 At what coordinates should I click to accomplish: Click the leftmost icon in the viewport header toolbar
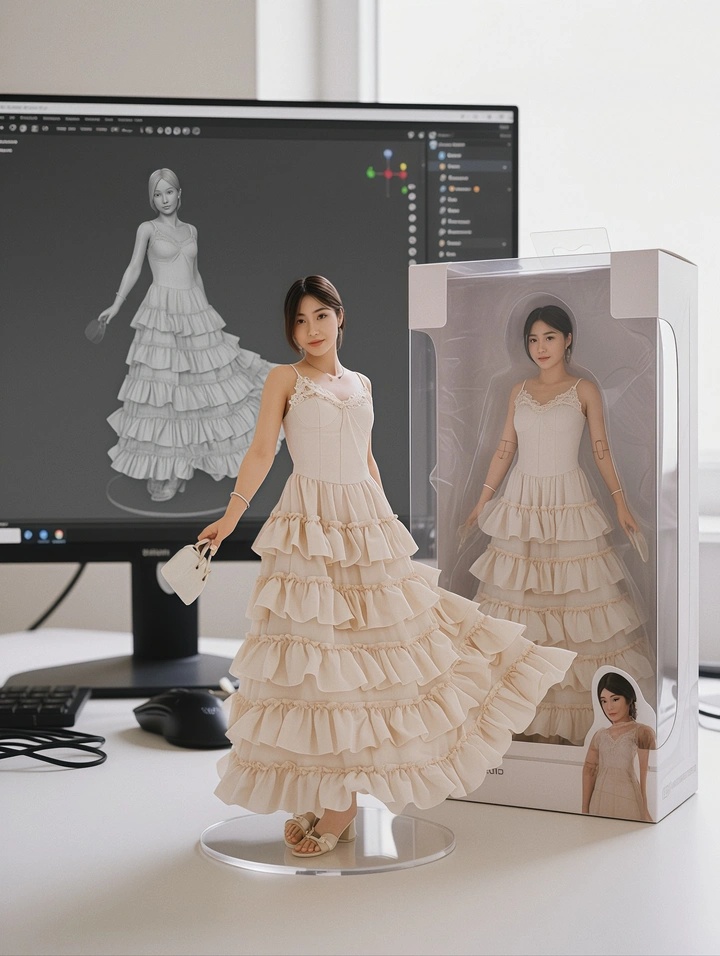(x=5, y=129)
